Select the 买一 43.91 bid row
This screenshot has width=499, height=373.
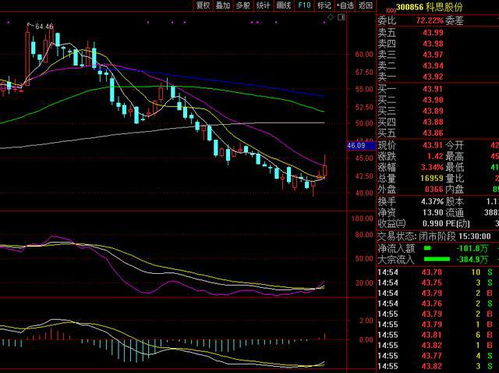[438, 89]
